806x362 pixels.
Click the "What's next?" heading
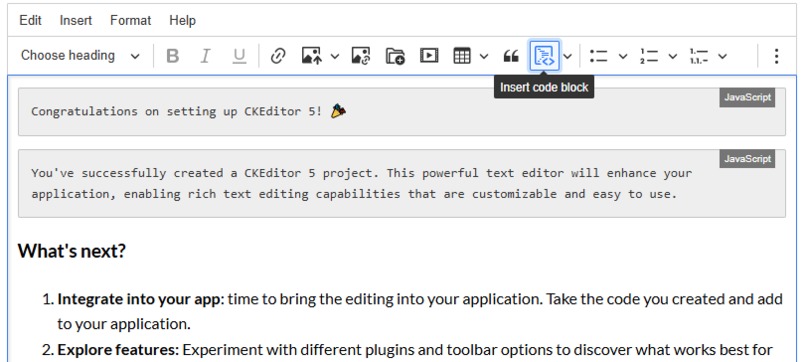(x=72, y=251)
